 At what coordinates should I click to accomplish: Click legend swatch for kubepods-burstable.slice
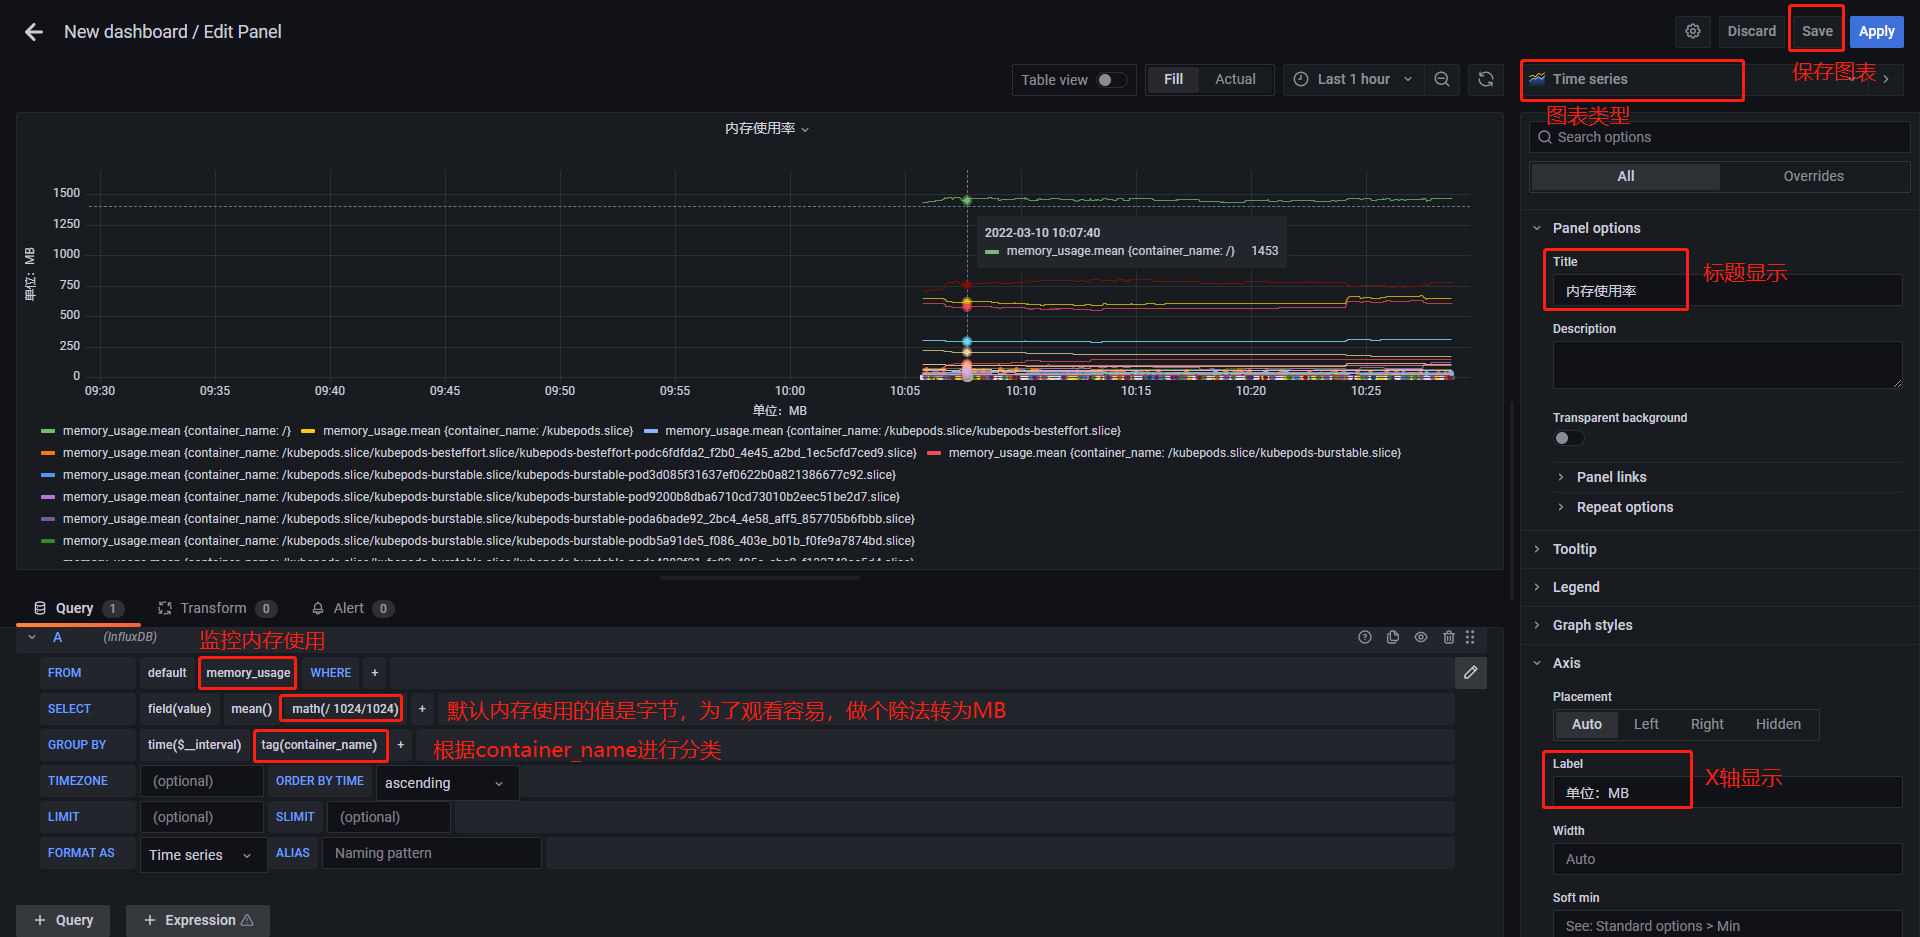pos(934,453)
